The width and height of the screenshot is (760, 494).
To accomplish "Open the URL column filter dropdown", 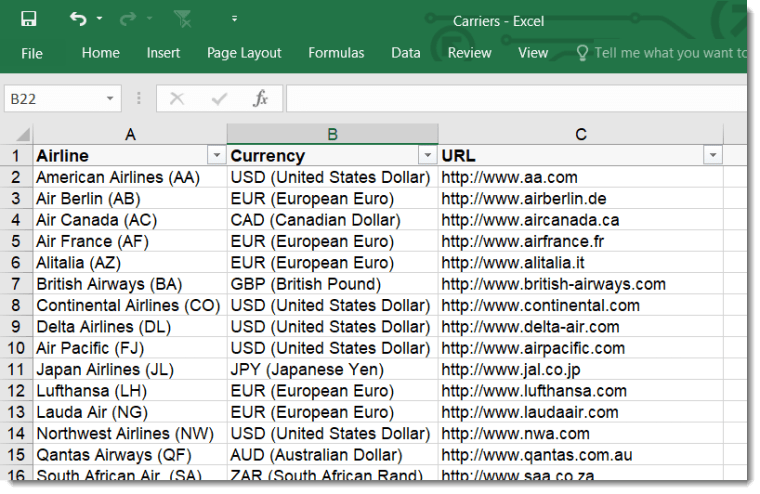I will coord(713,156).
